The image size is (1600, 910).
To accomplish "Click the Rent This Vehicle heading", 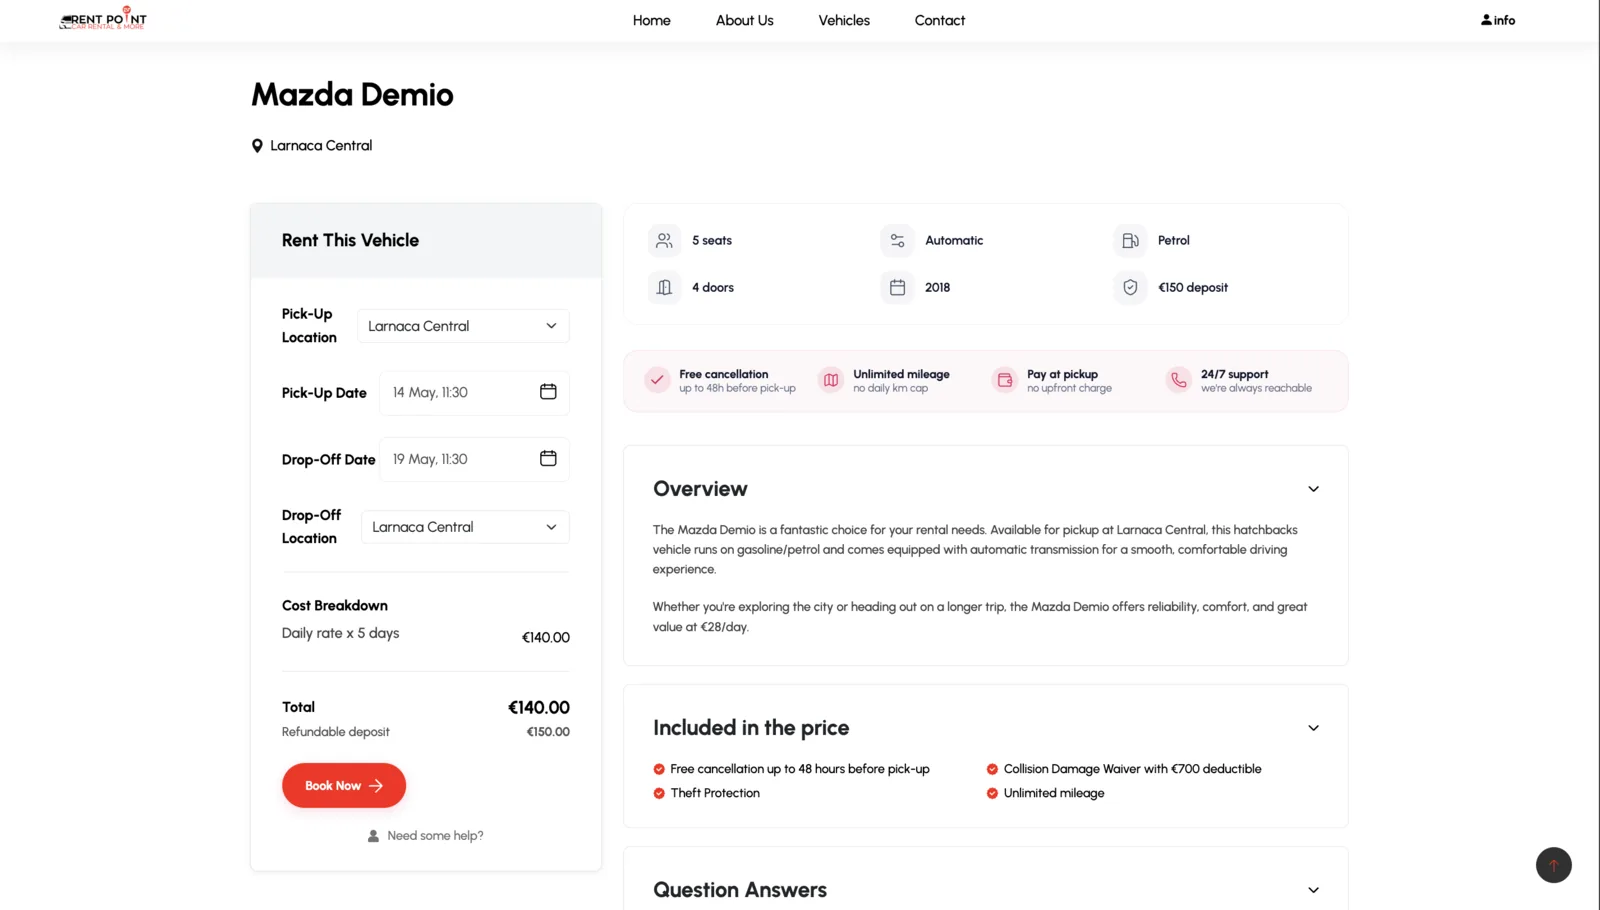I will [350, 240].
